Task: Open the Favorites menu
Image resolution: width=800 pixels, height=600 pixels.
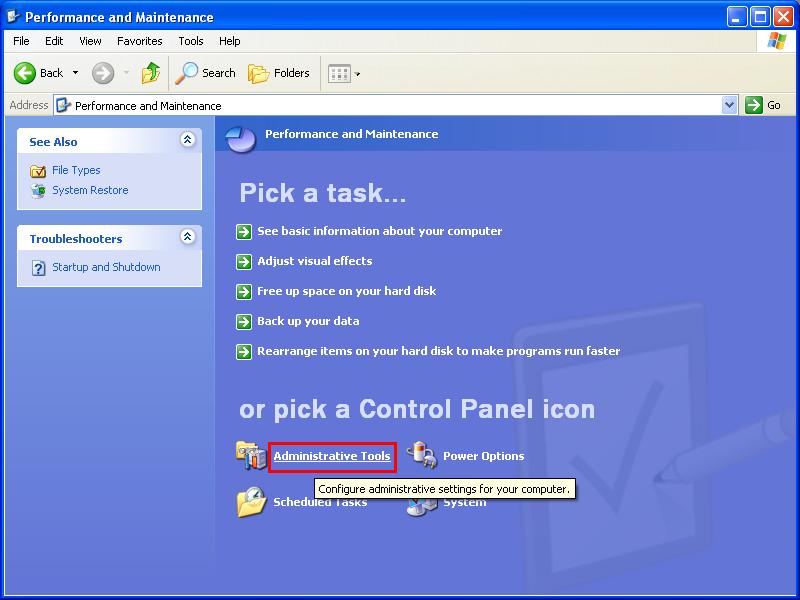Action: 139,41
